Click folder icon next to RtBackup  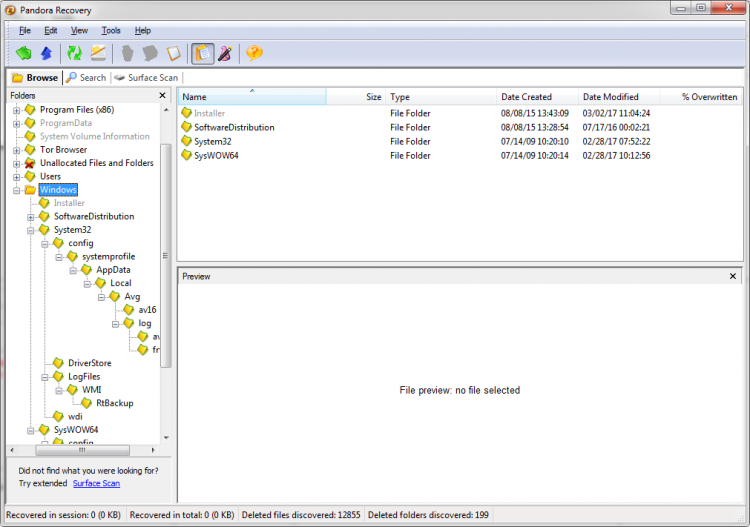(87, 403)
